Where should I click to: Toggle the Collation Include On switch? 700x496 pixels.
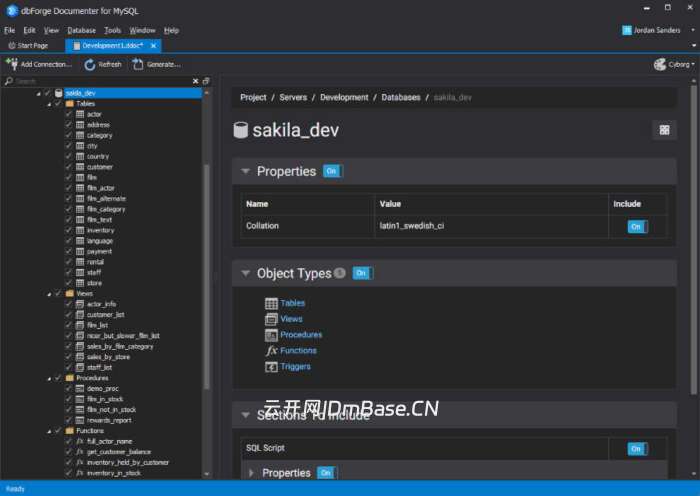637,227
